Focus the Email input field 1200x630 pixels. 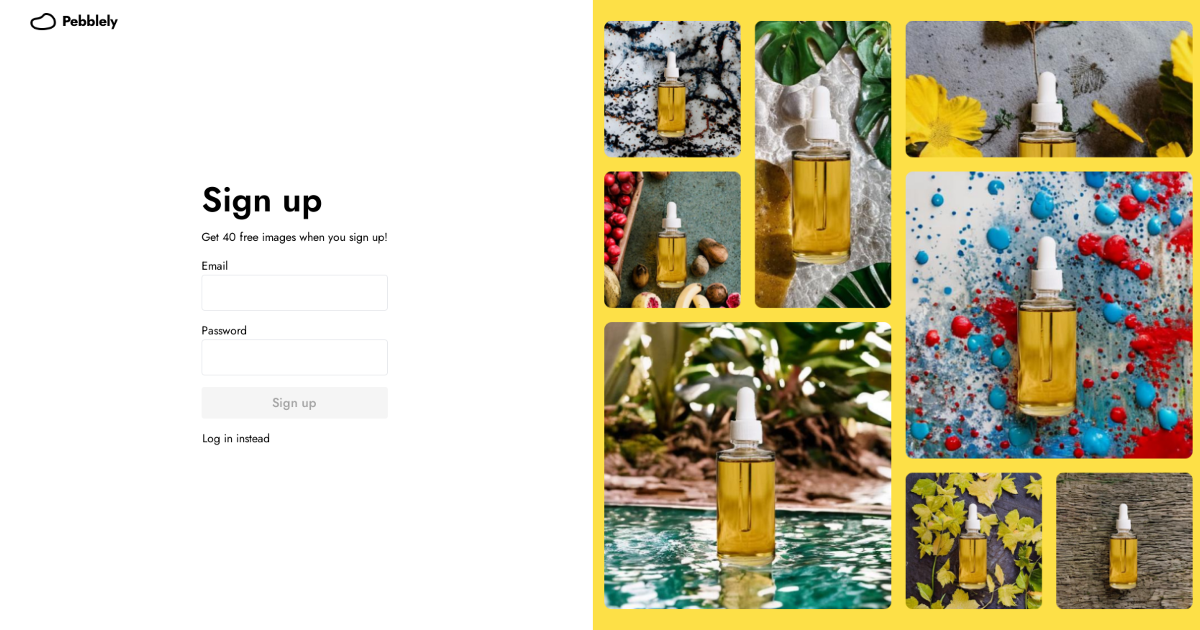coord(294,293)
